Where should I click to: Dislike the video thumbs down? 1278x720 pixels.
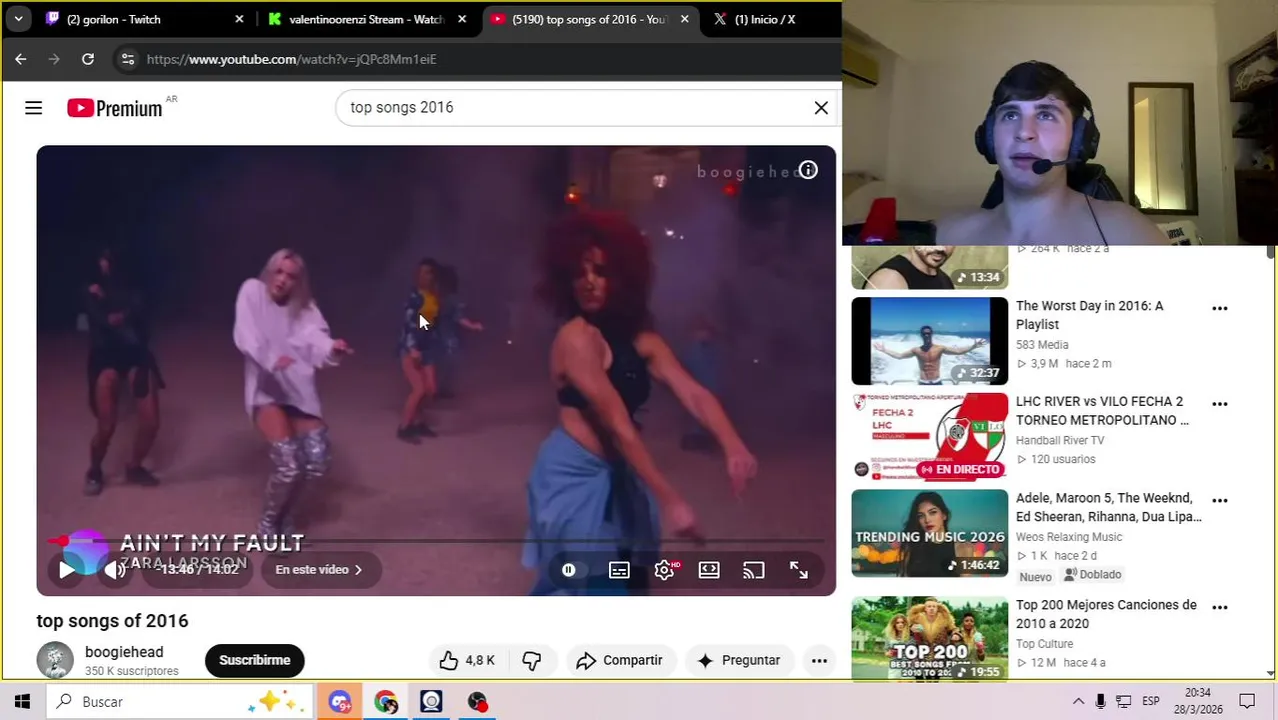[532, 660]
